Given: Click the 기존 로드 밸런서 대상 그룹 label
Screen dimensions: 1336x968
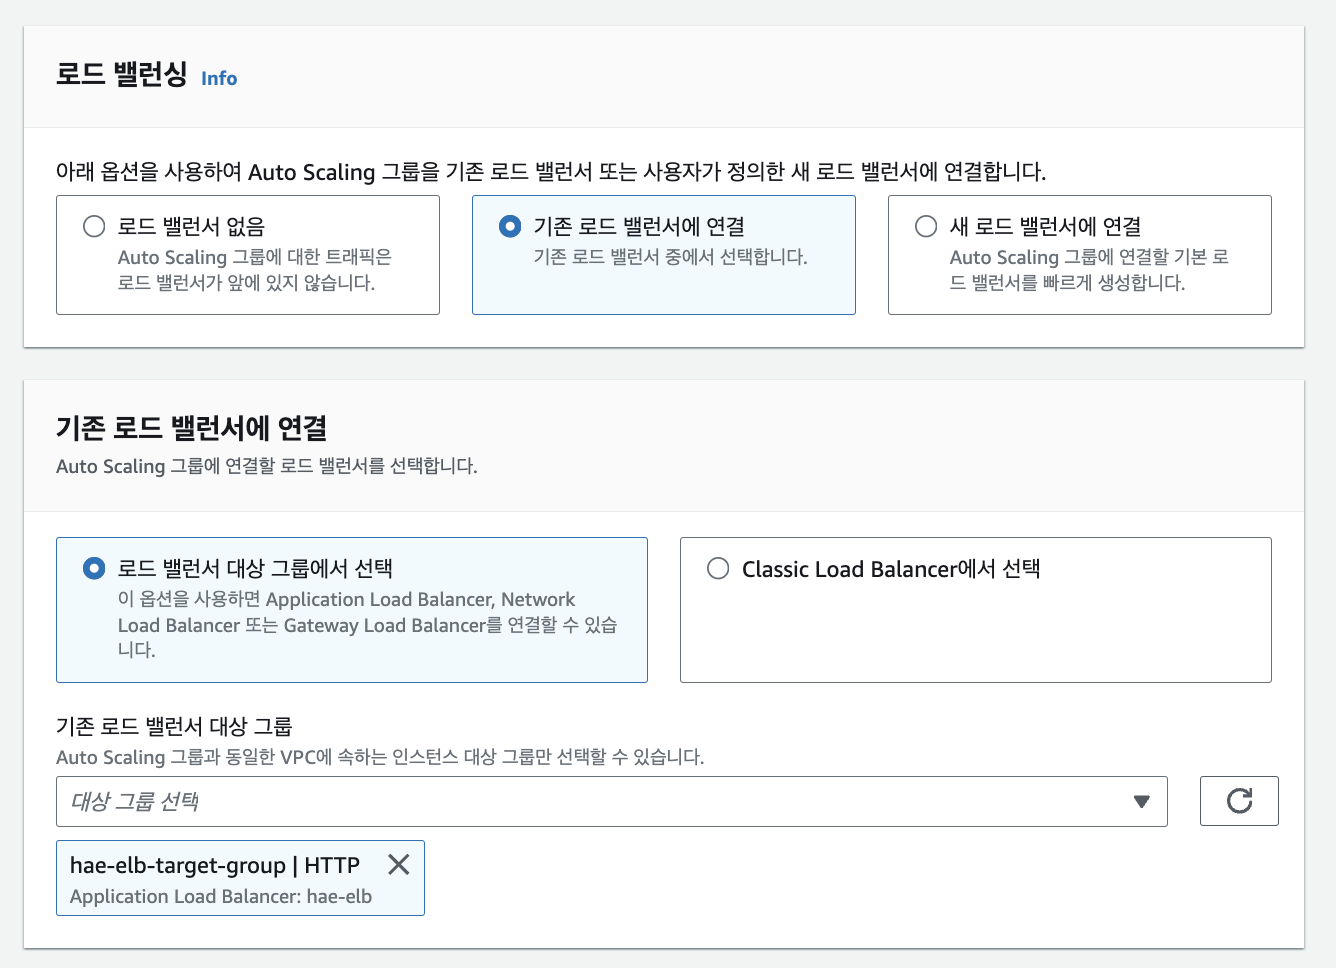Looking at the screenshot, I should pos(174,726).
